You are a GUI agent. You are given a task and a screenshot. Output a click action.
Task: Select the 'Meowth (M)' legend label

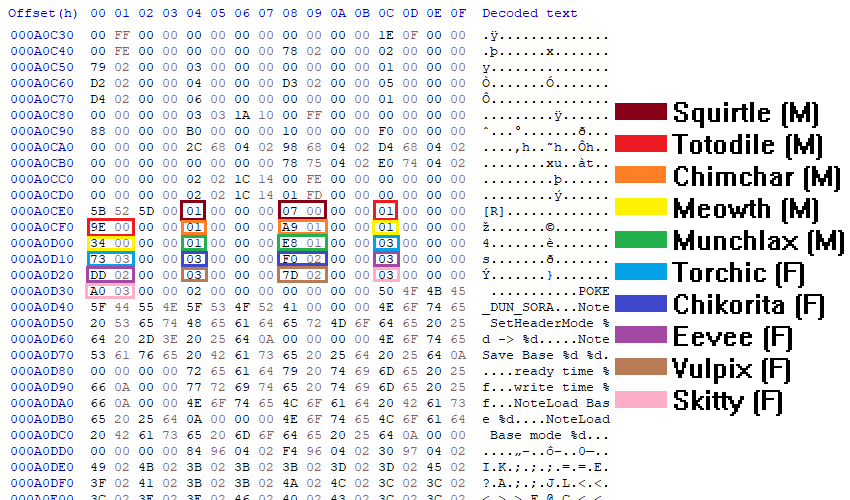745,209
